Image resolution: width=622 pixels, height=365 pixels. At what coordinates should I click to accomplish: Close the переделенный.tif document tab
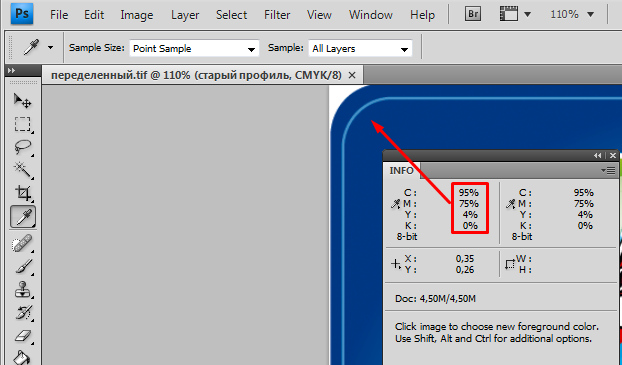click(352, 75)
